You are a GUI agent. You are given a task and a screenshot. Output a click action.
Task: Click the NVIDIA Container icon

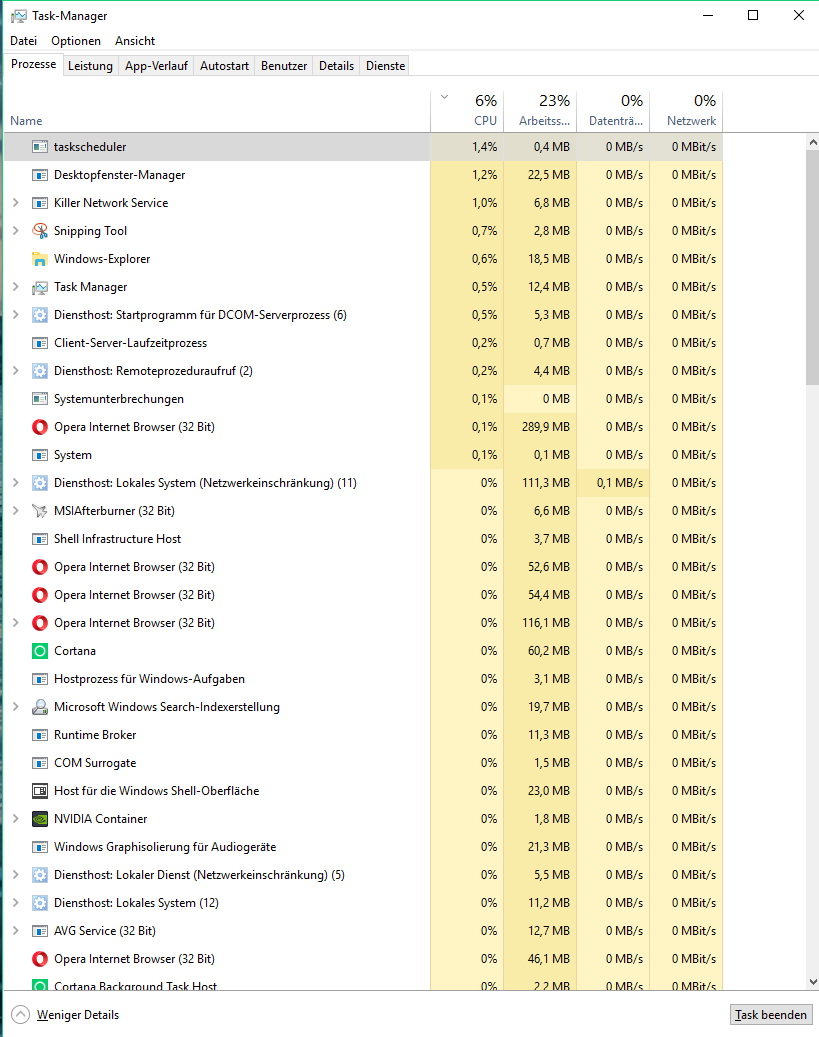click(x=40, y=819)
